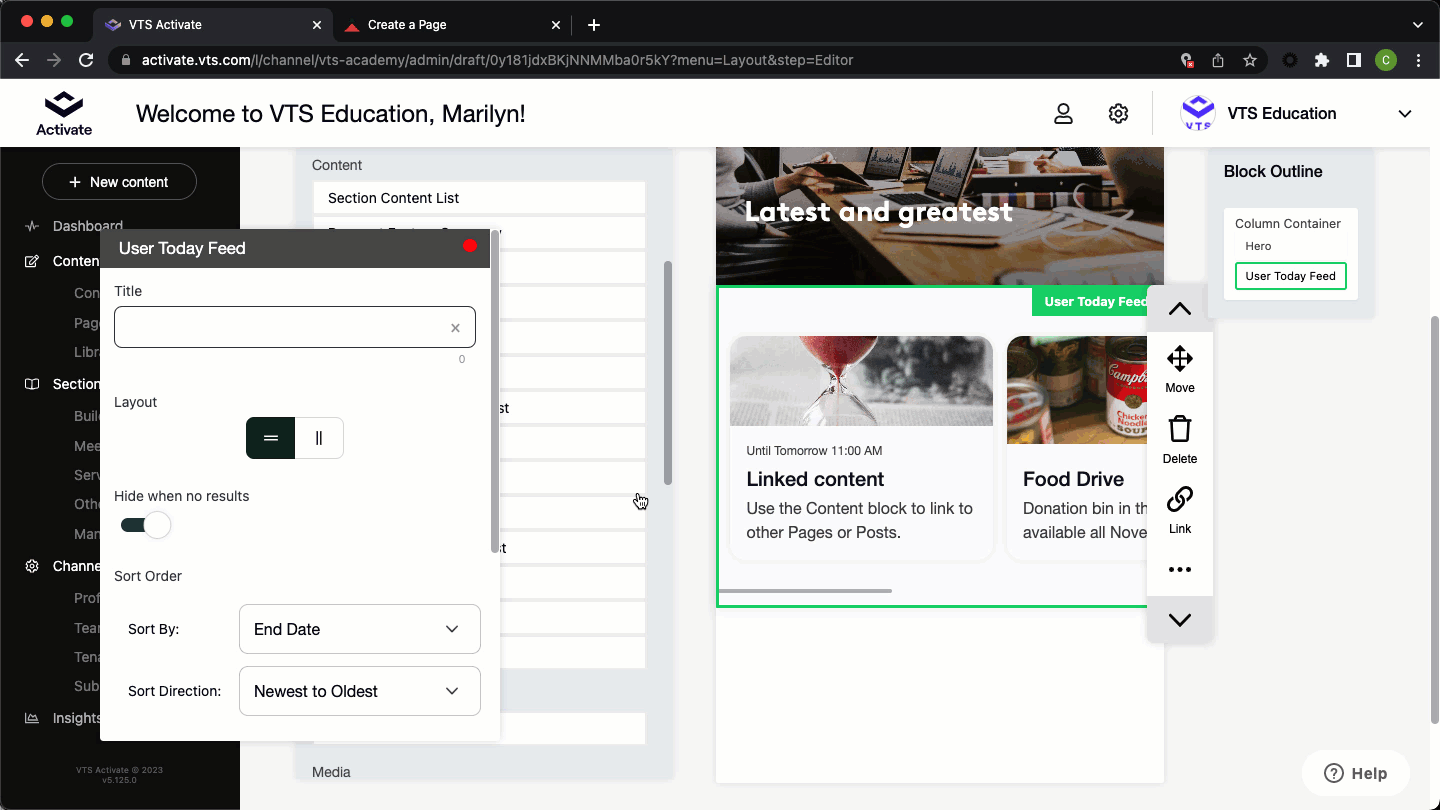
Task: Click the browser side panel icon
Action: (1353, 60)
